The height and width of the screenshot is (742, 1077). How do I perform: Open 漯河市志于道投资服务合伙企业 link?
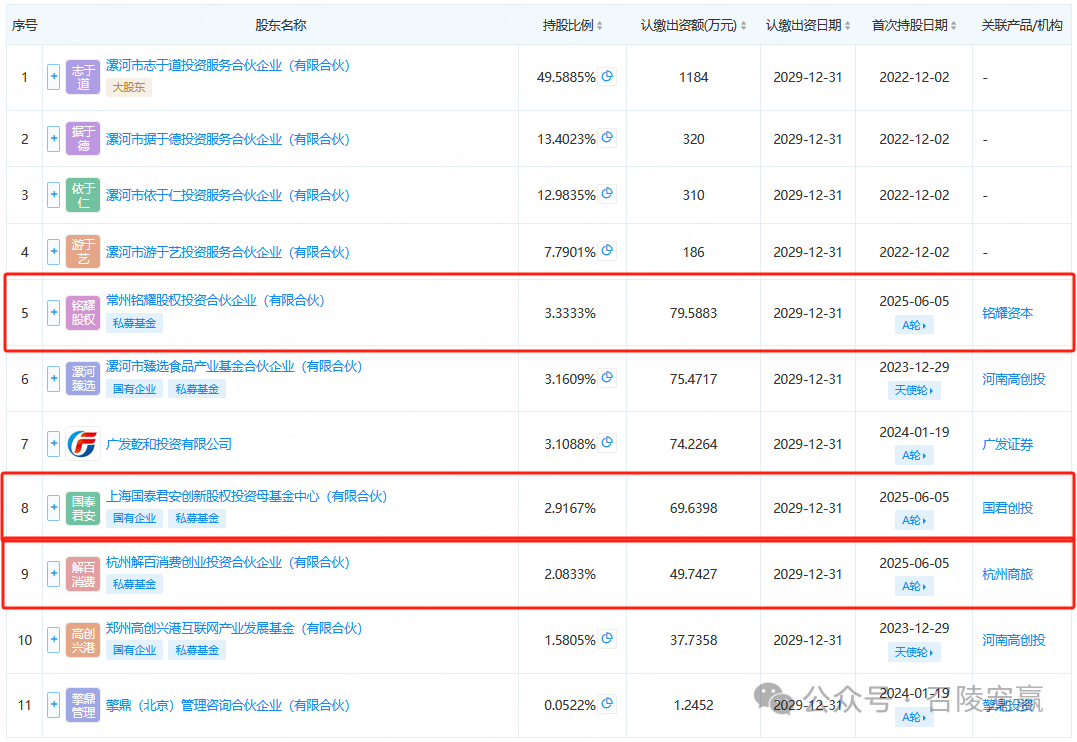pyautogui.click(x=228, y=65)
